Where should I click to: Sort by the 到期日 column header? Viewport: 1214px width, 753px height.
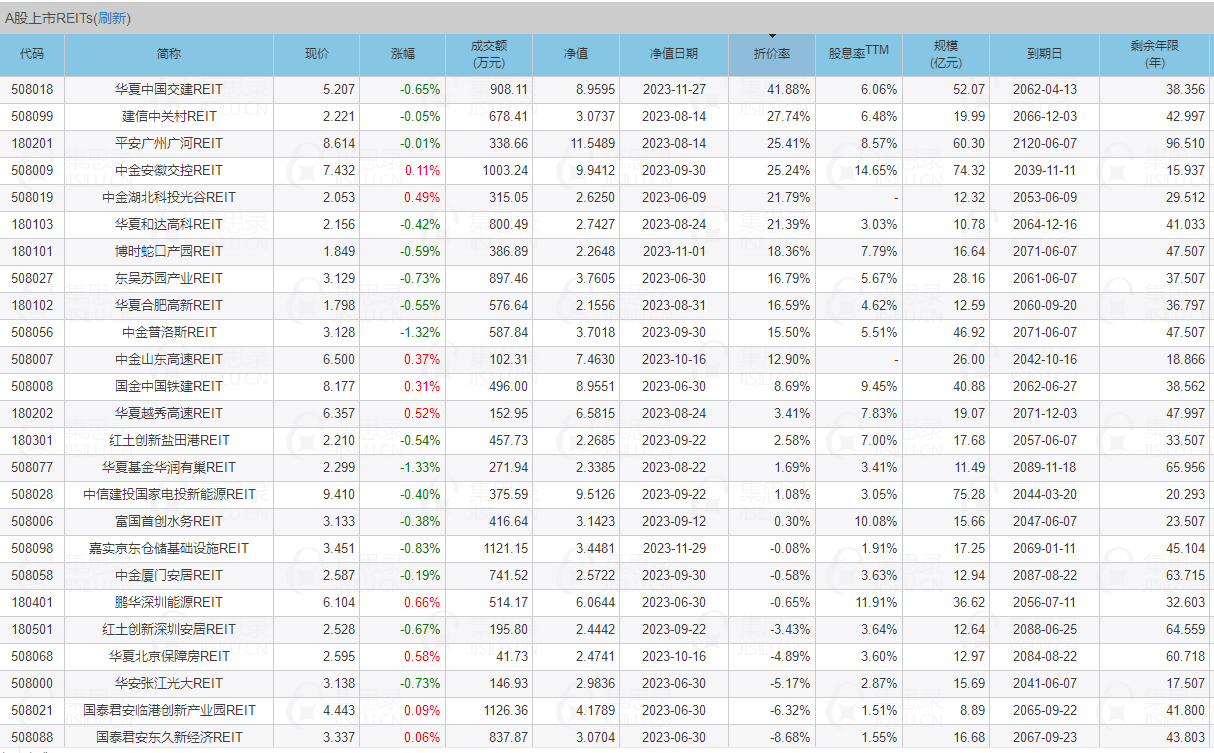pyautogui.click(x=1045, y=54)
